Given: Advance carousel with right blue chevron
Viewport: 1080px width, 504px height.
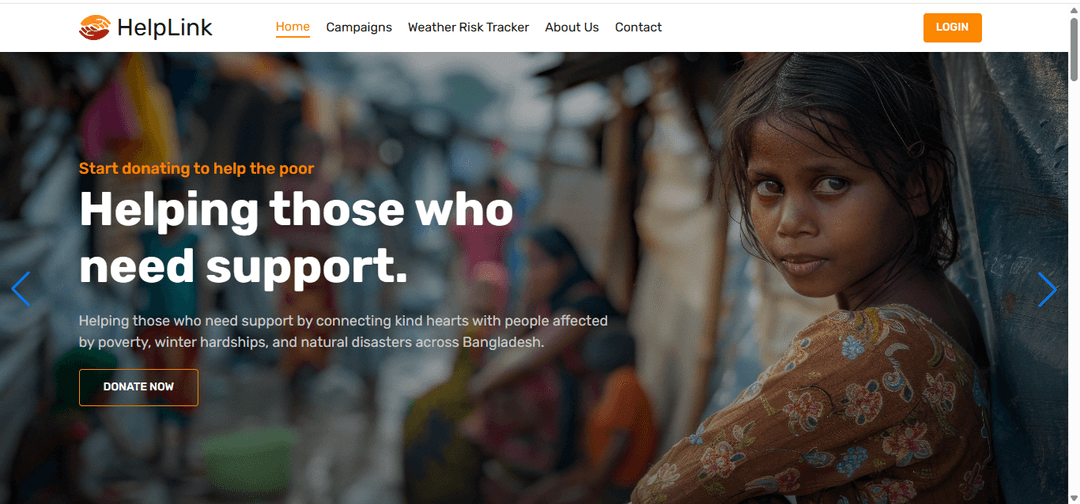Looking at the screenshot, I should (1048, 289).
